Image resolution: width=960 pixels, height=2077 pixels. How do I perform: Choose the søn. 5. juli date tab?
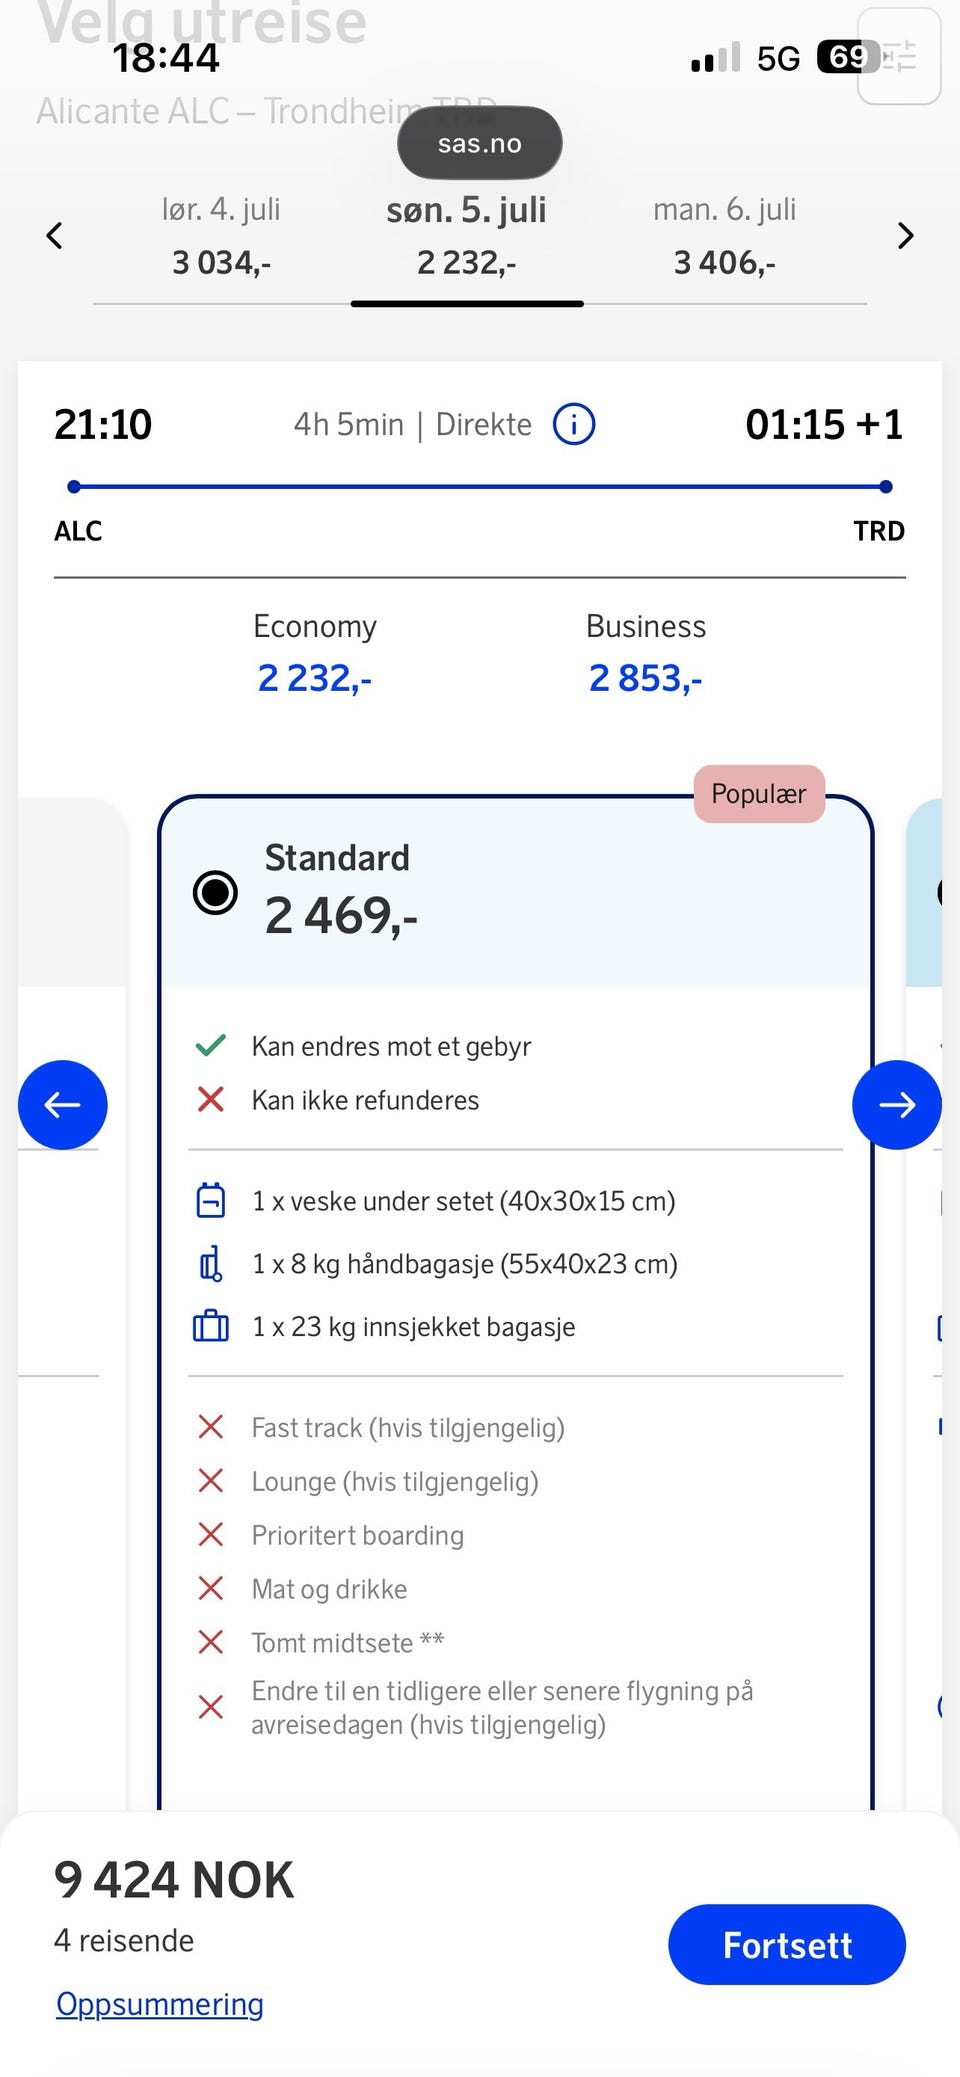(466, 236)
